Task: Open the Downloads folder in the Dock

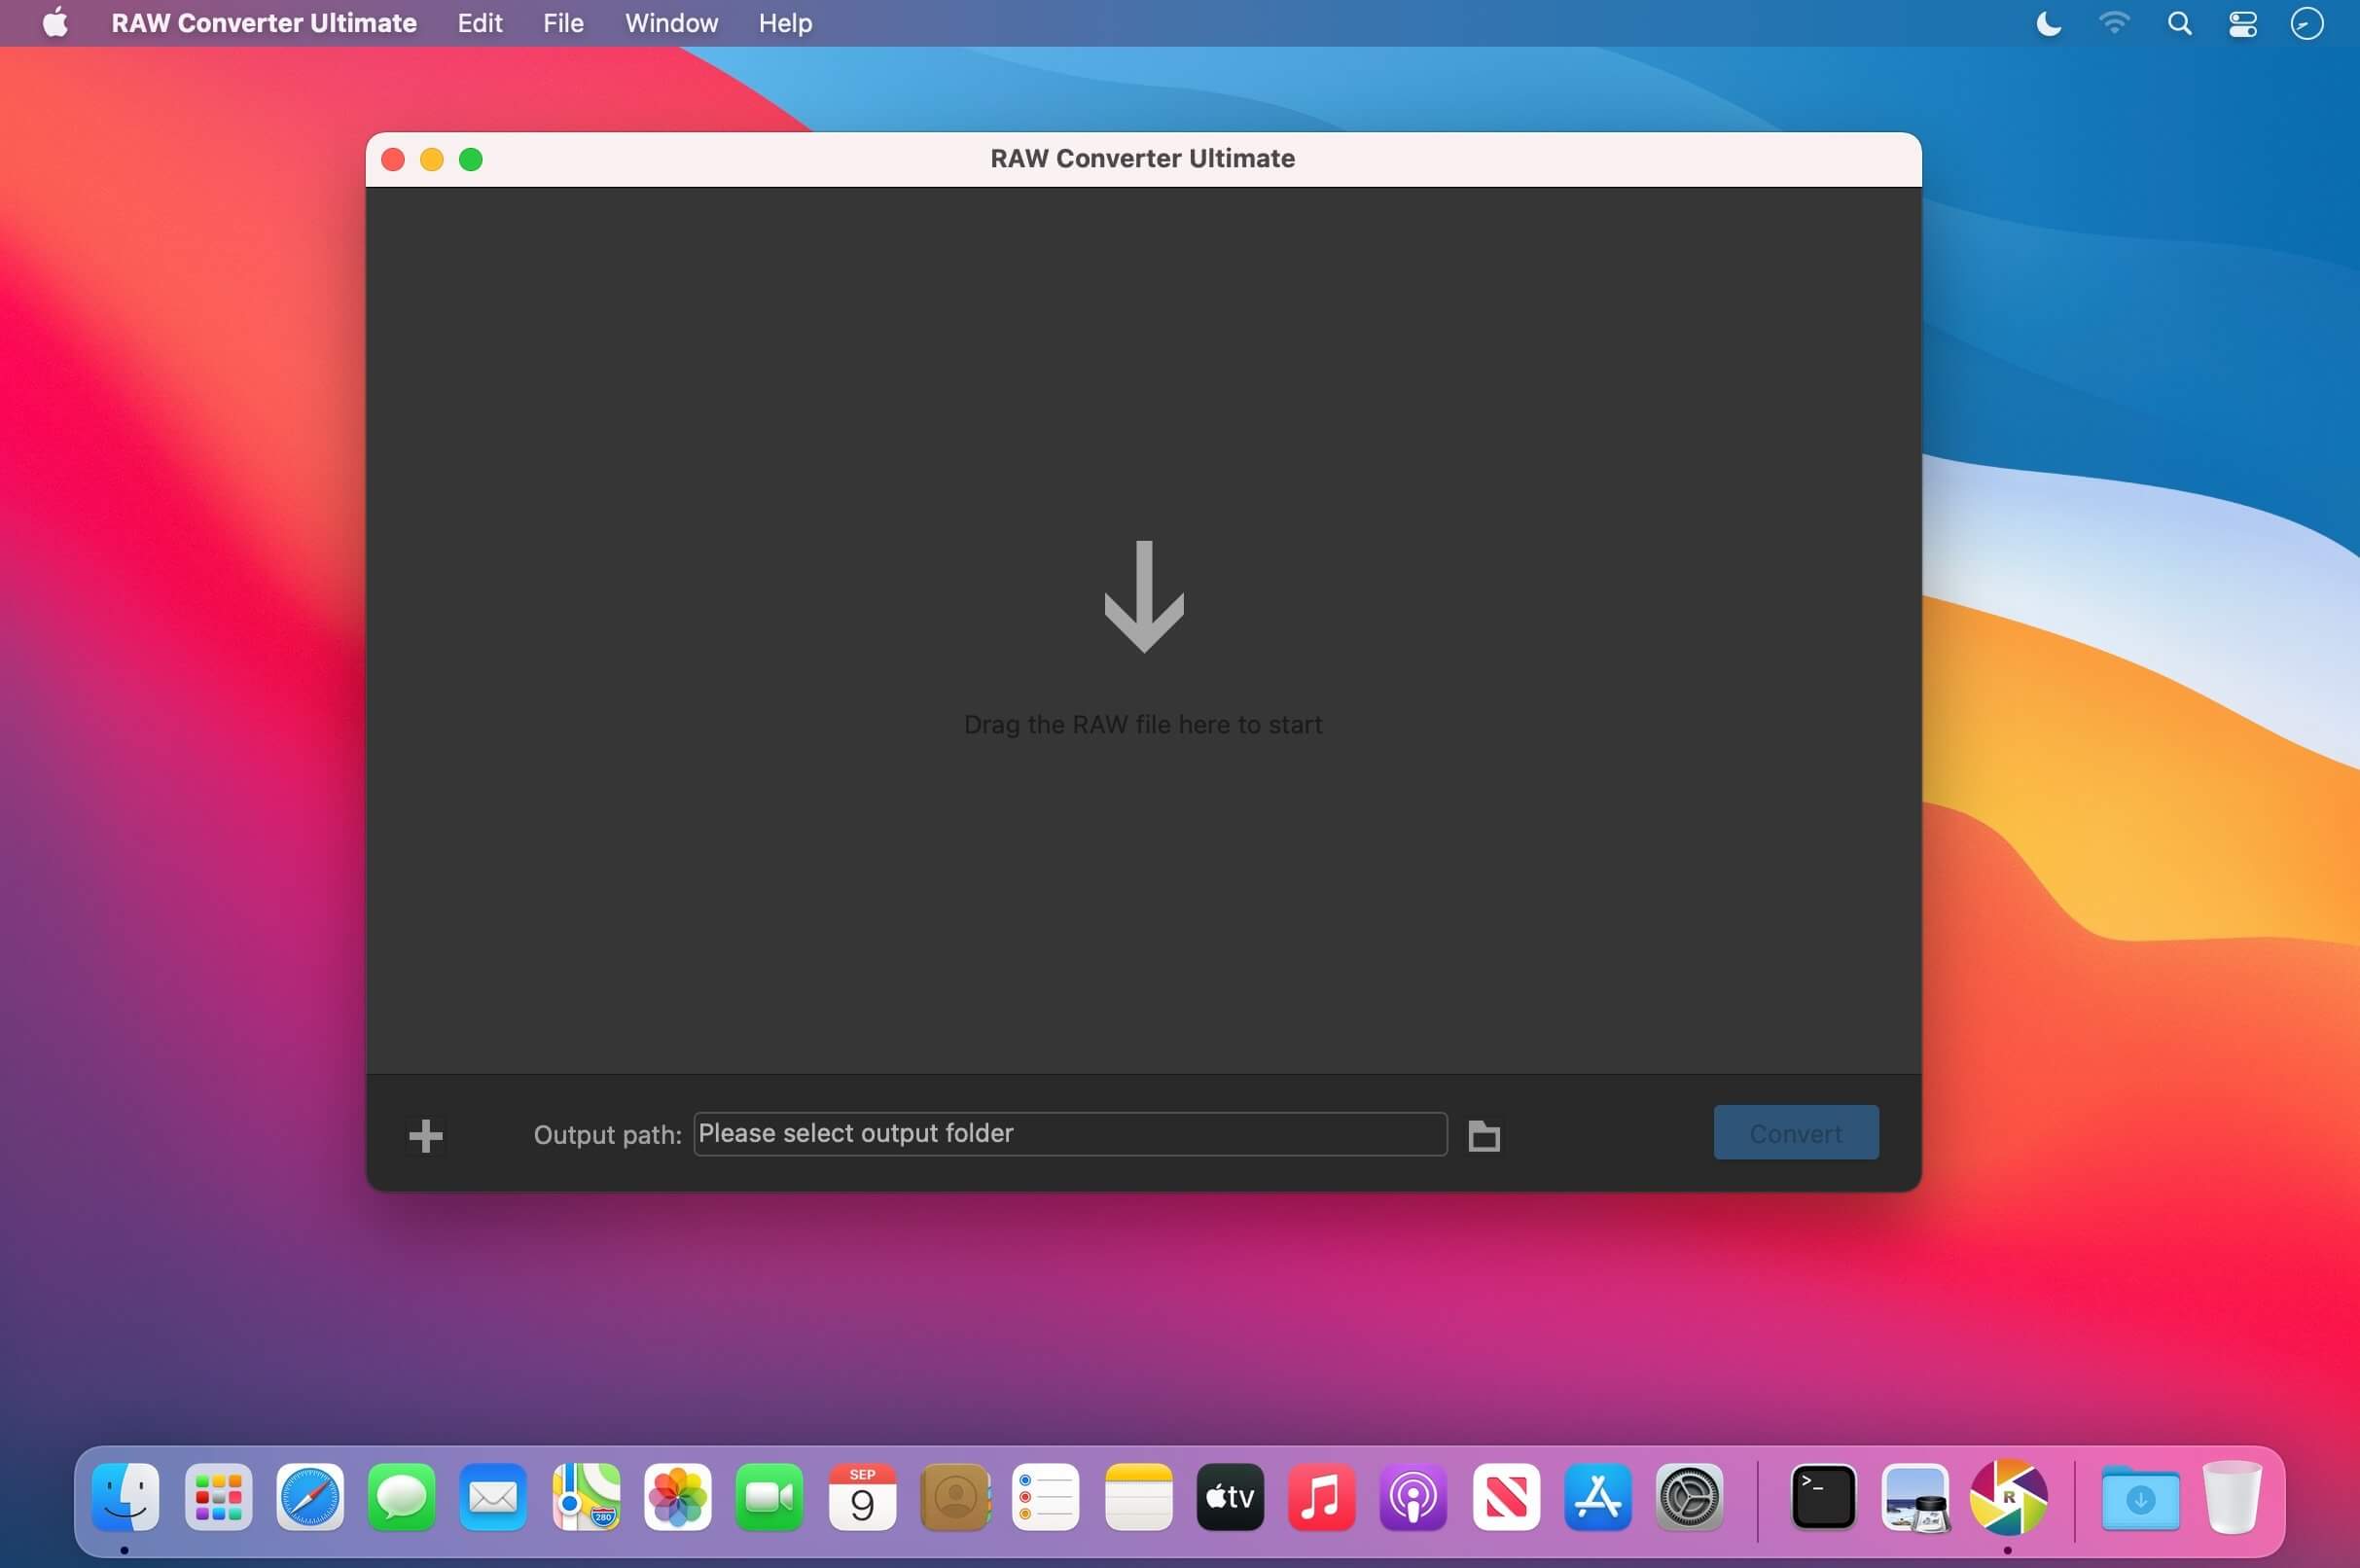Action: pos(2141,1497)
